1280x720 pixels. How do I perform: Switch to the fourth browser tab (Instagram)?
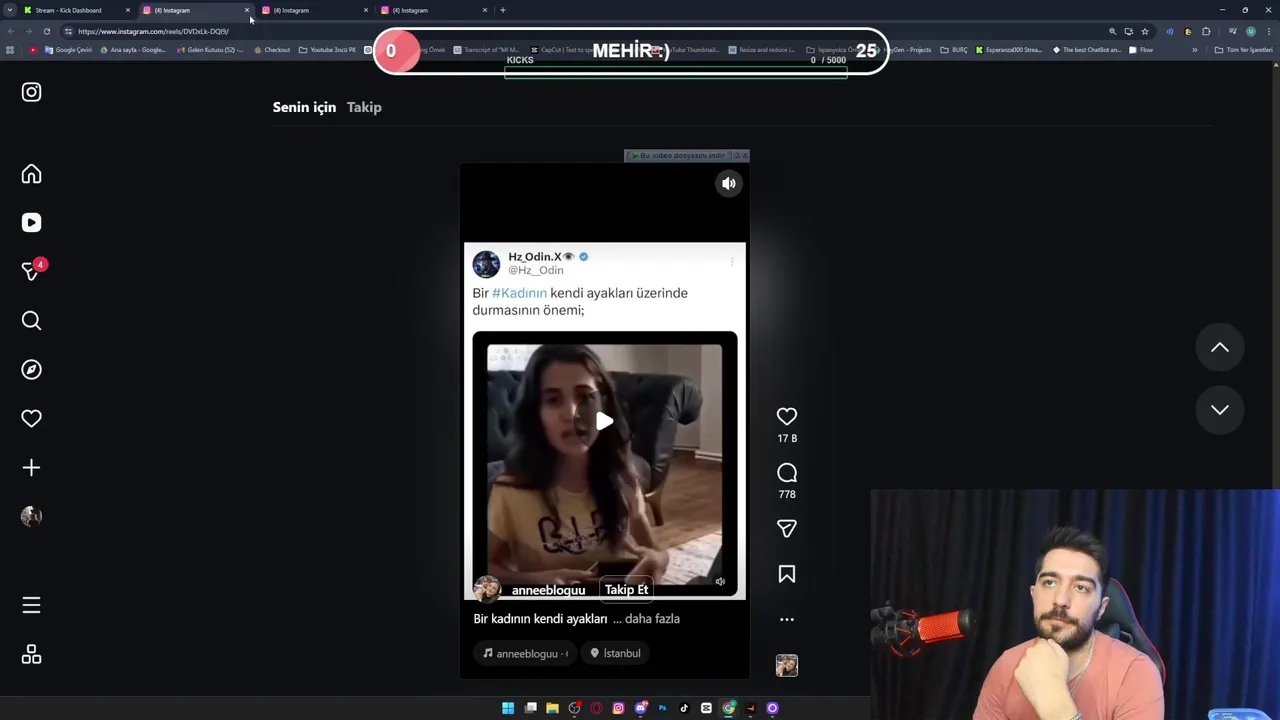tap(433, 10)
